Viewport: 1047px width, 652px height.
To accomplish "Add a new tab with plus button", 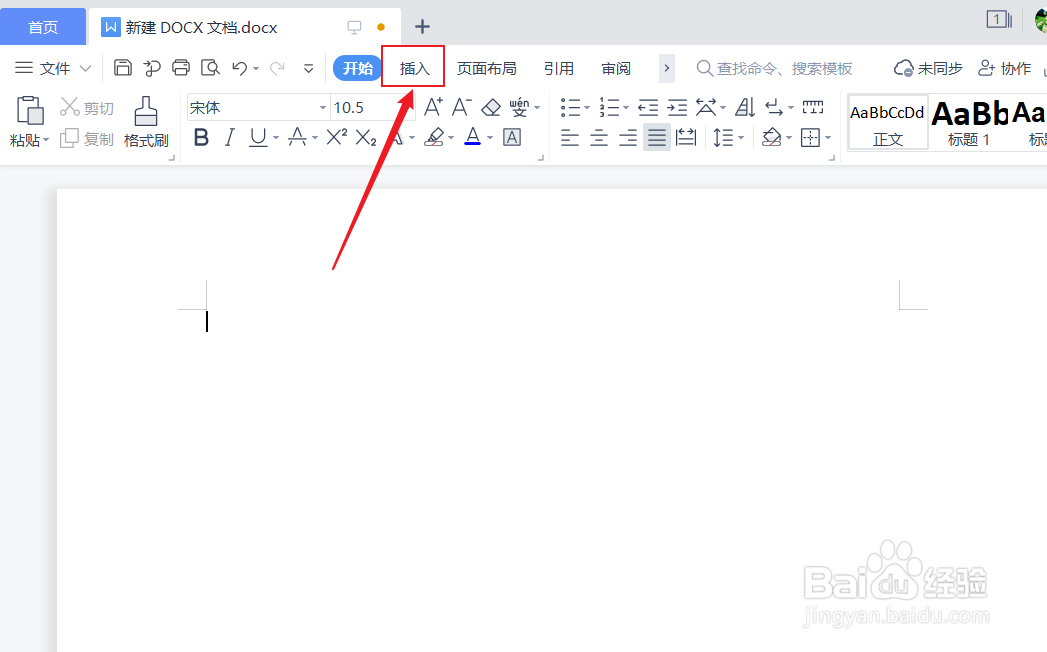I will pos(422,27).
